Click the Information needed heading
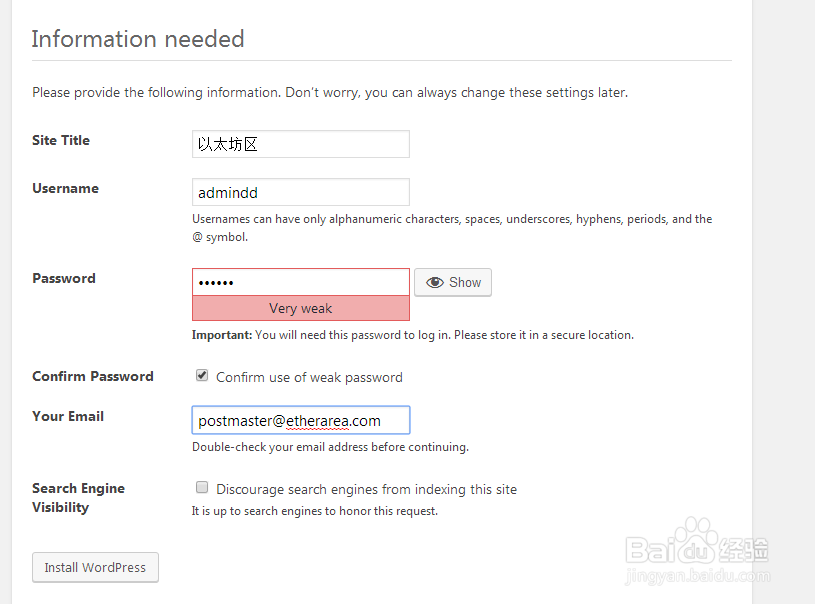The height and width of the screenshot is (604, 815). (138, 39)
